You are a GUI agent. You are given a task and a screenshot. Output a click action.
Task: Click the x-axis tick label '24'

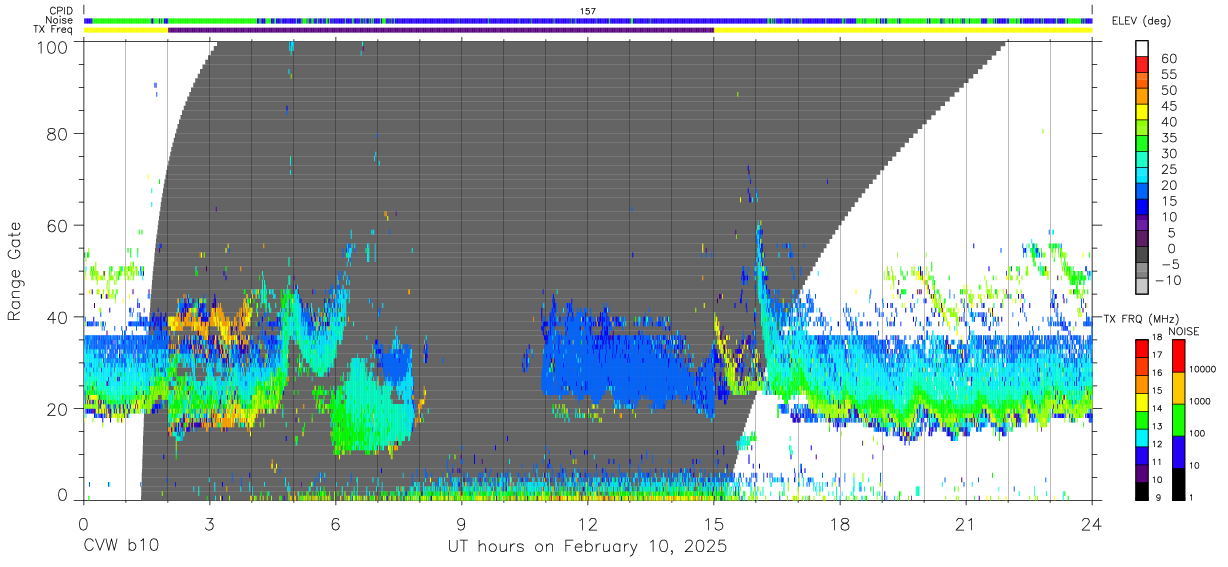pyautogui.click(x=1092, y=523)
